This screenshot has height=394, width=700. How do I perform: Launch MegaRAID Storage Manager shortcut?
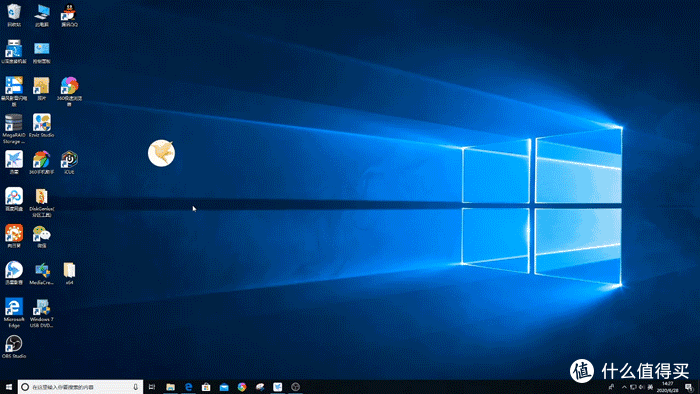coord(14,129)
